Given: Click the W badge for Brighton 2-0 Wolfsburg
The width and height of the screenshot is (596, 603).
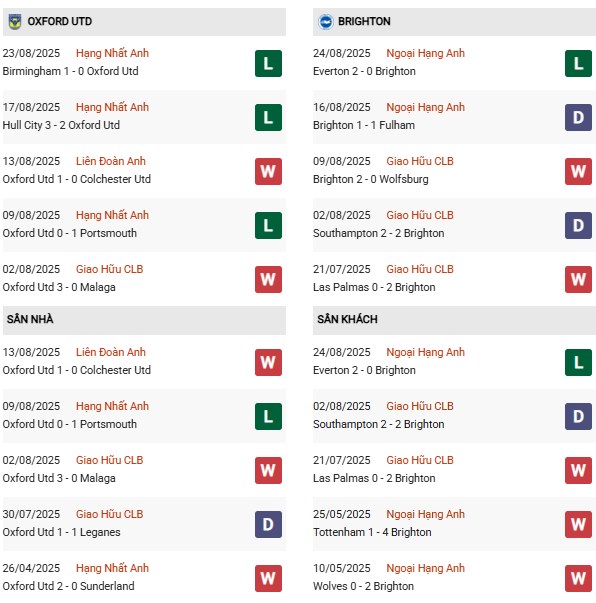Looking at the screenshot, I should [x=578, y=172].
